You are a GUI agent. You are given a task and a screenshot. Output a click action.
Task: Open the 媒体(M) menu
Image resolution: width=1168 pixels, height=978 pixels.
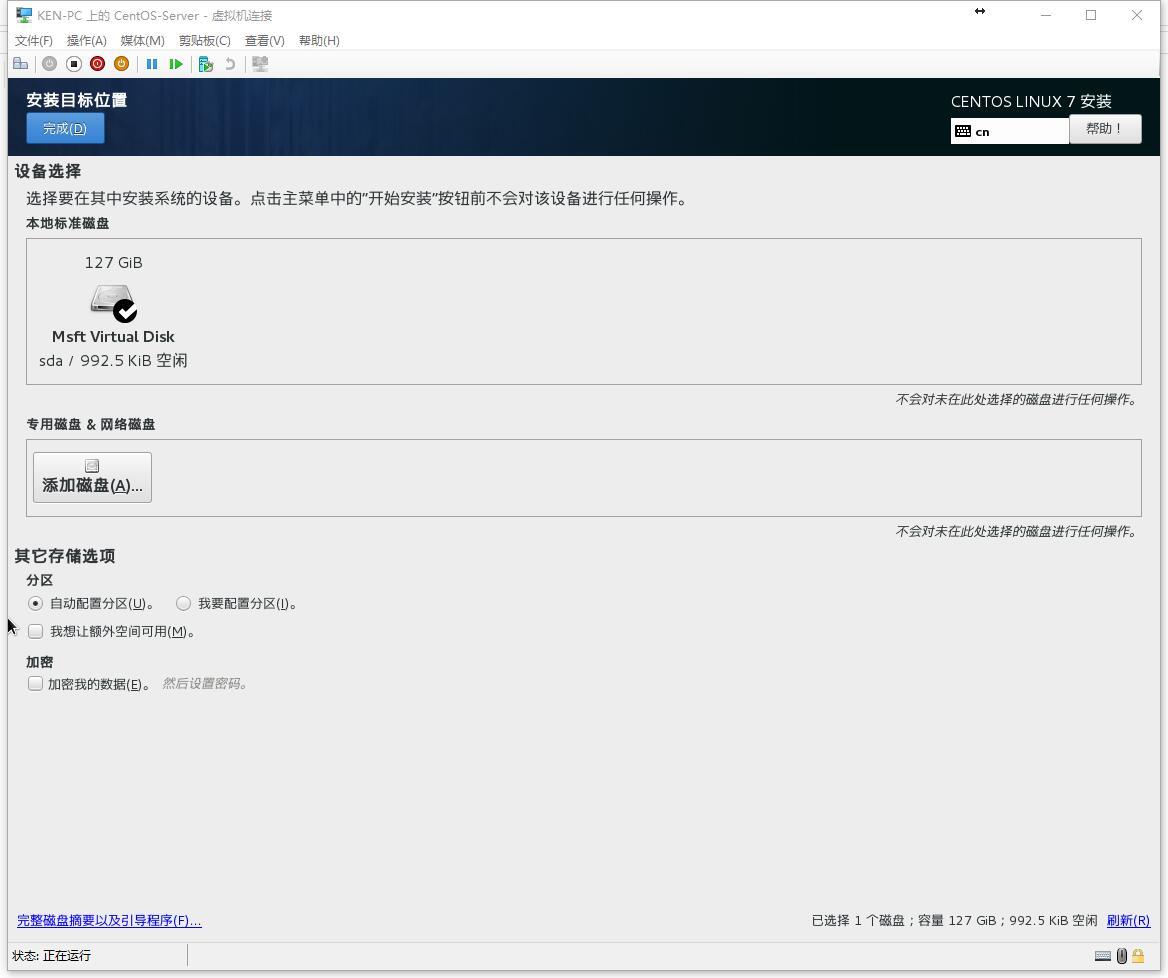(x=142, y=40)
